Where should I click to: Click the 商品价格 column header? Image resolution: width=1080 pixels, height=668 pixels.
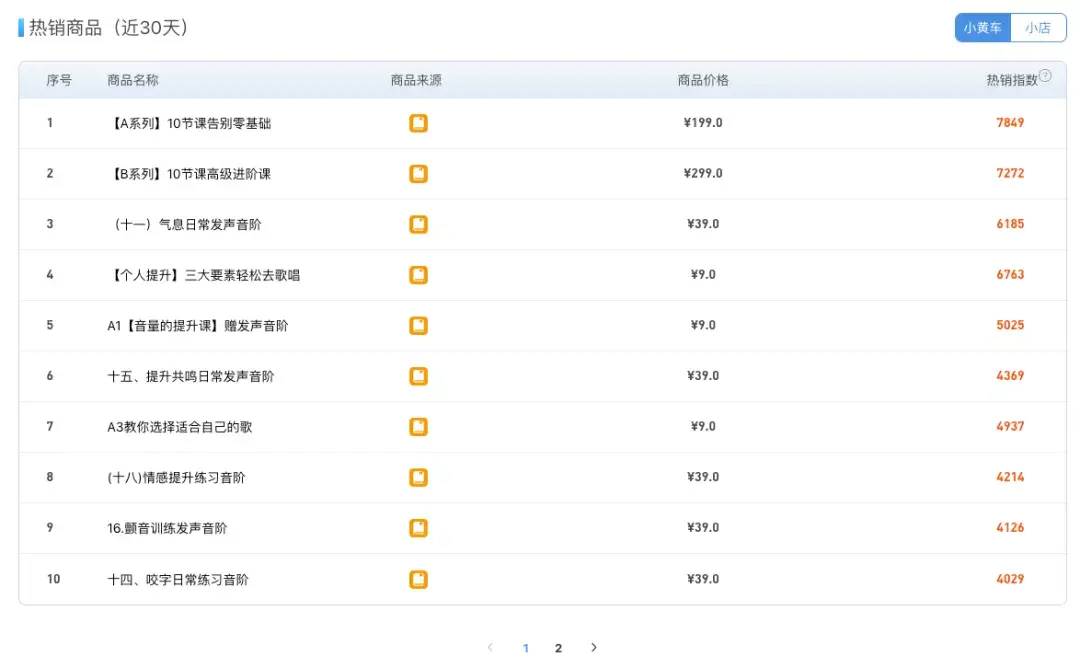(703, 80)
